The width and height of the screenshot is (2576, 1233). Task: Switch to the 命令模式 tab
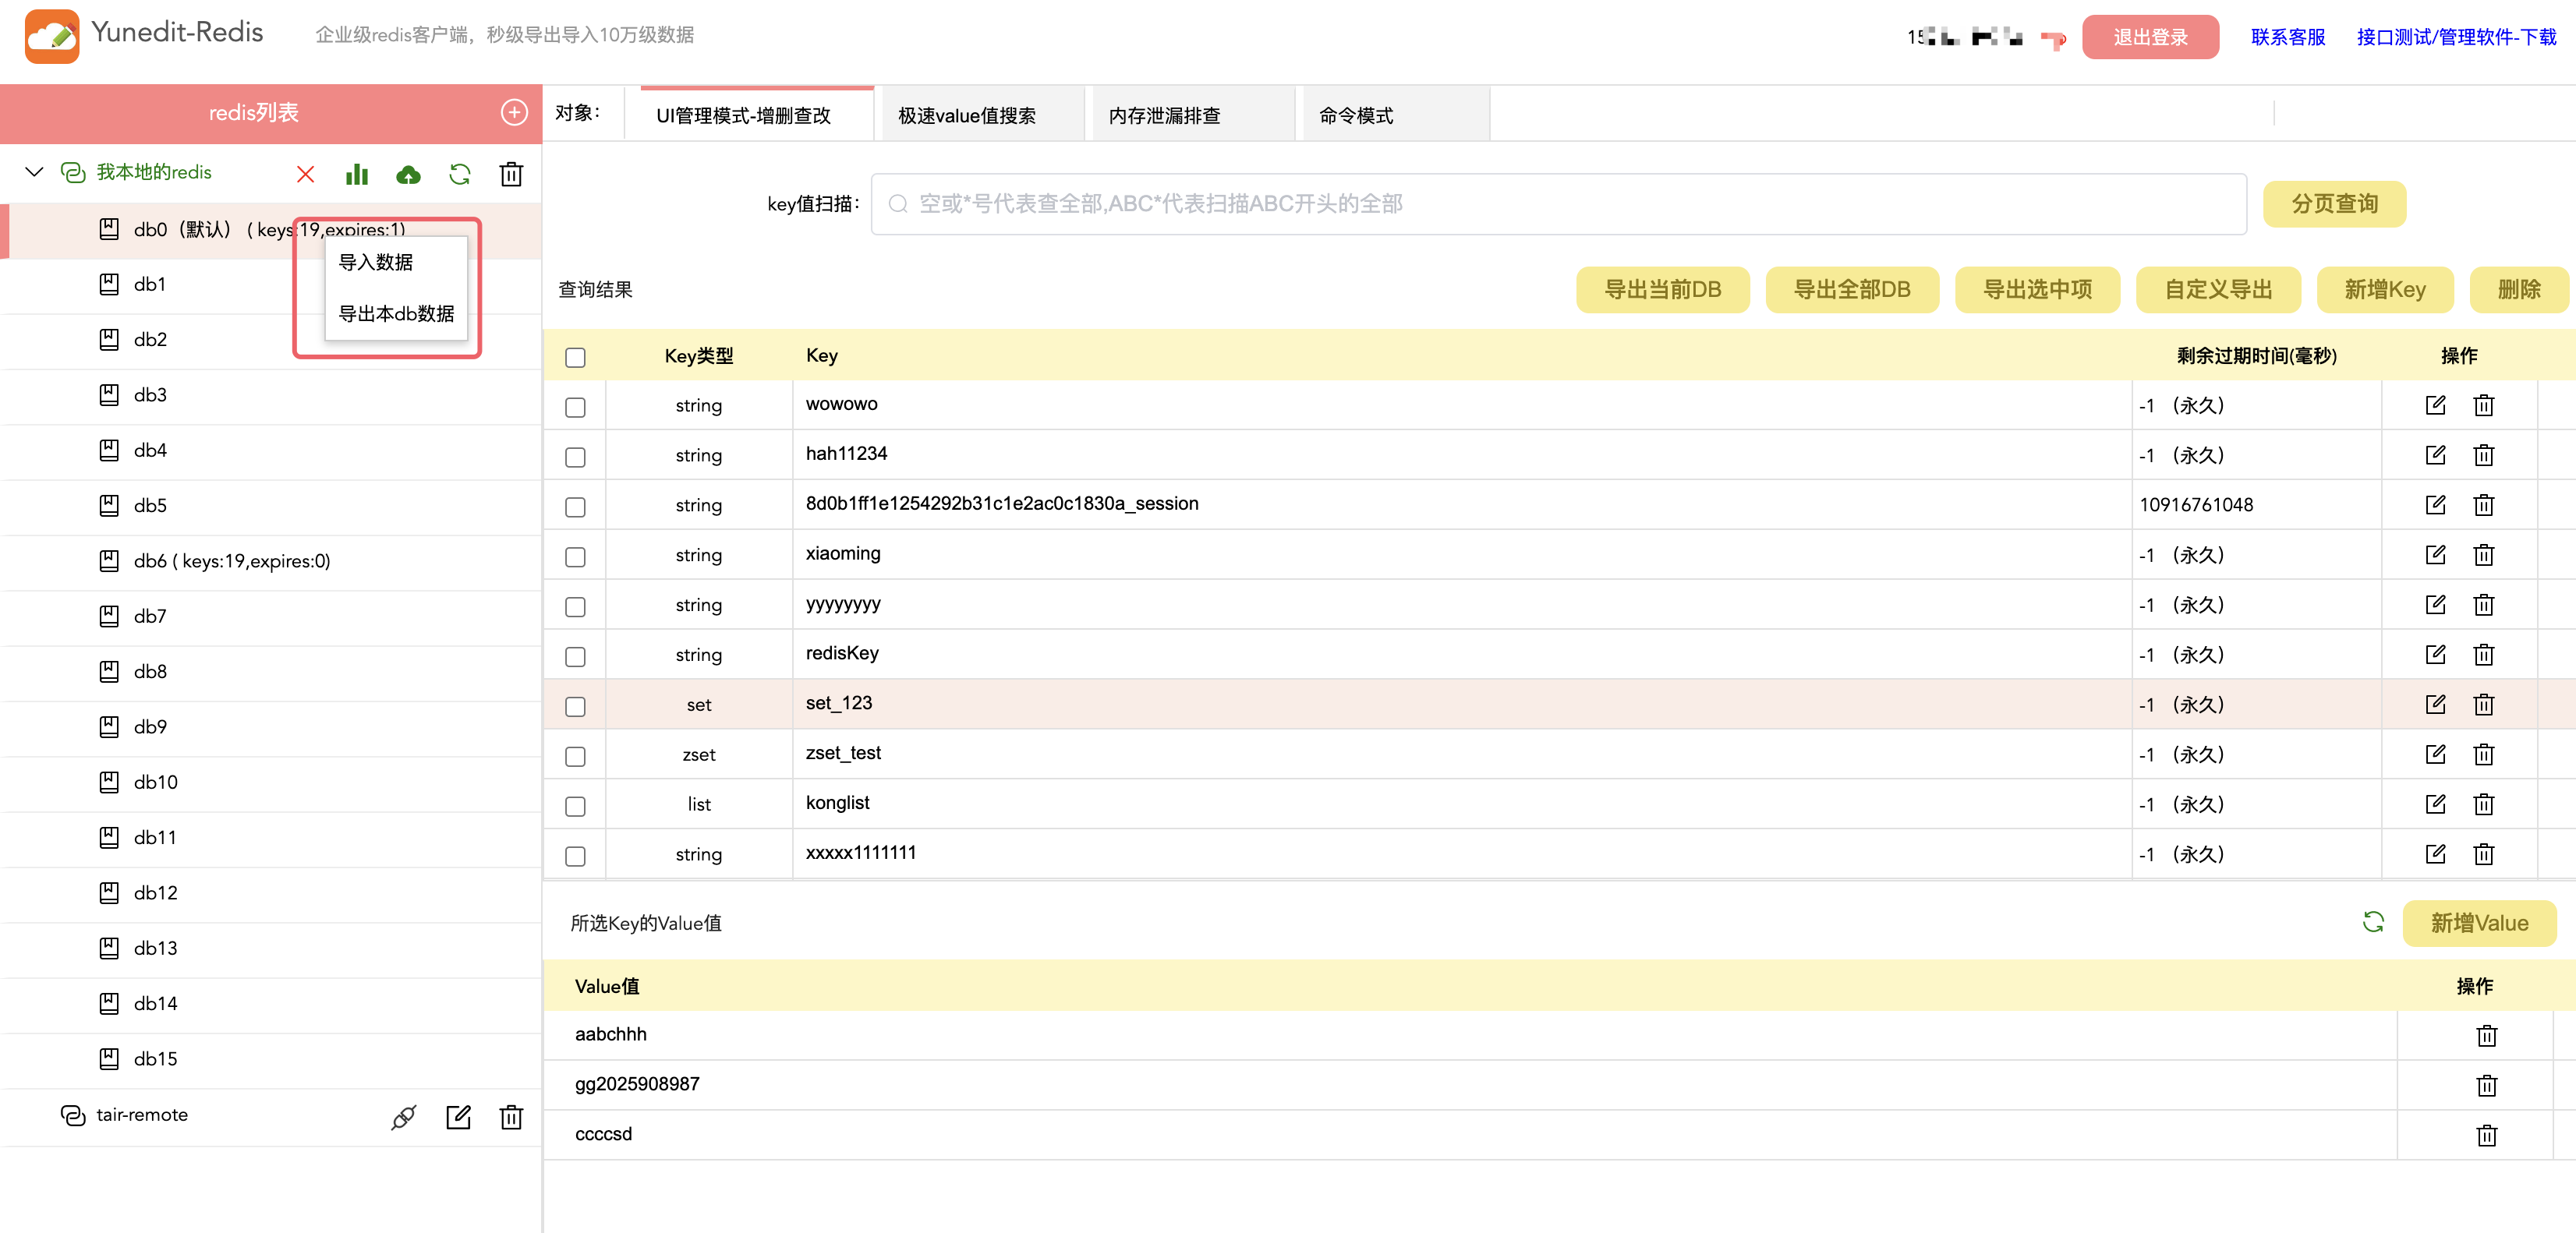[x=1356, y=115]
